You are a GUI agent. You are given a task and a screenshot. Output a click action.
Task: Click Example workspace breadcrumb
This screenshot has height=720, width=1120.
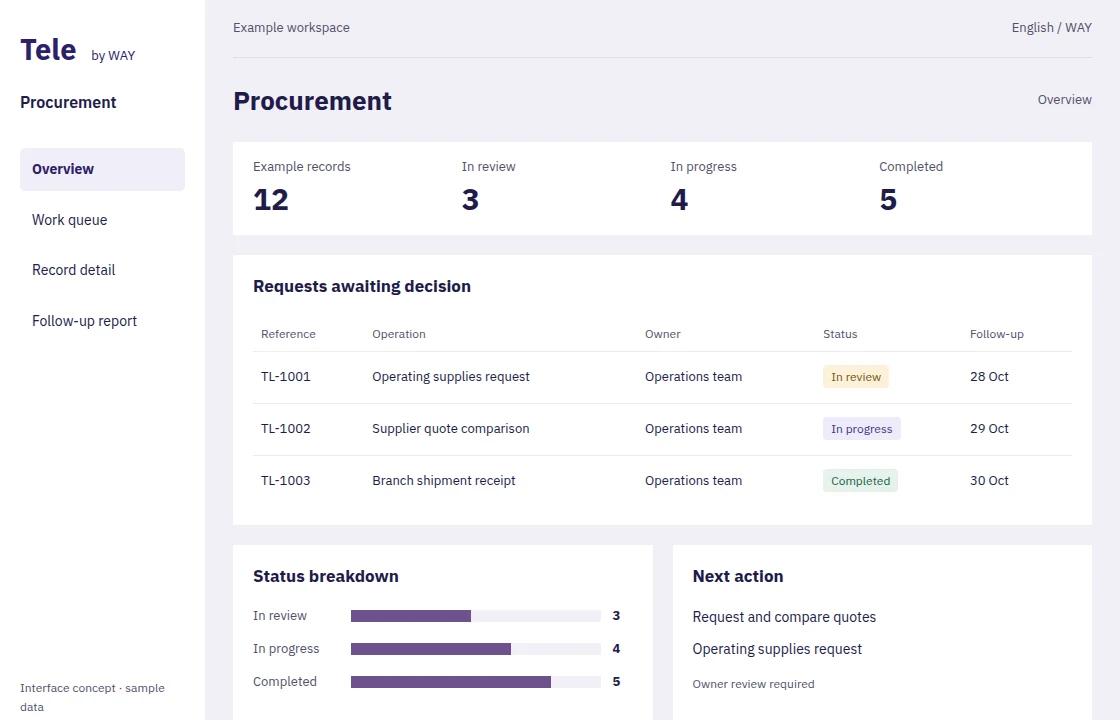click(x=291, y=27)
